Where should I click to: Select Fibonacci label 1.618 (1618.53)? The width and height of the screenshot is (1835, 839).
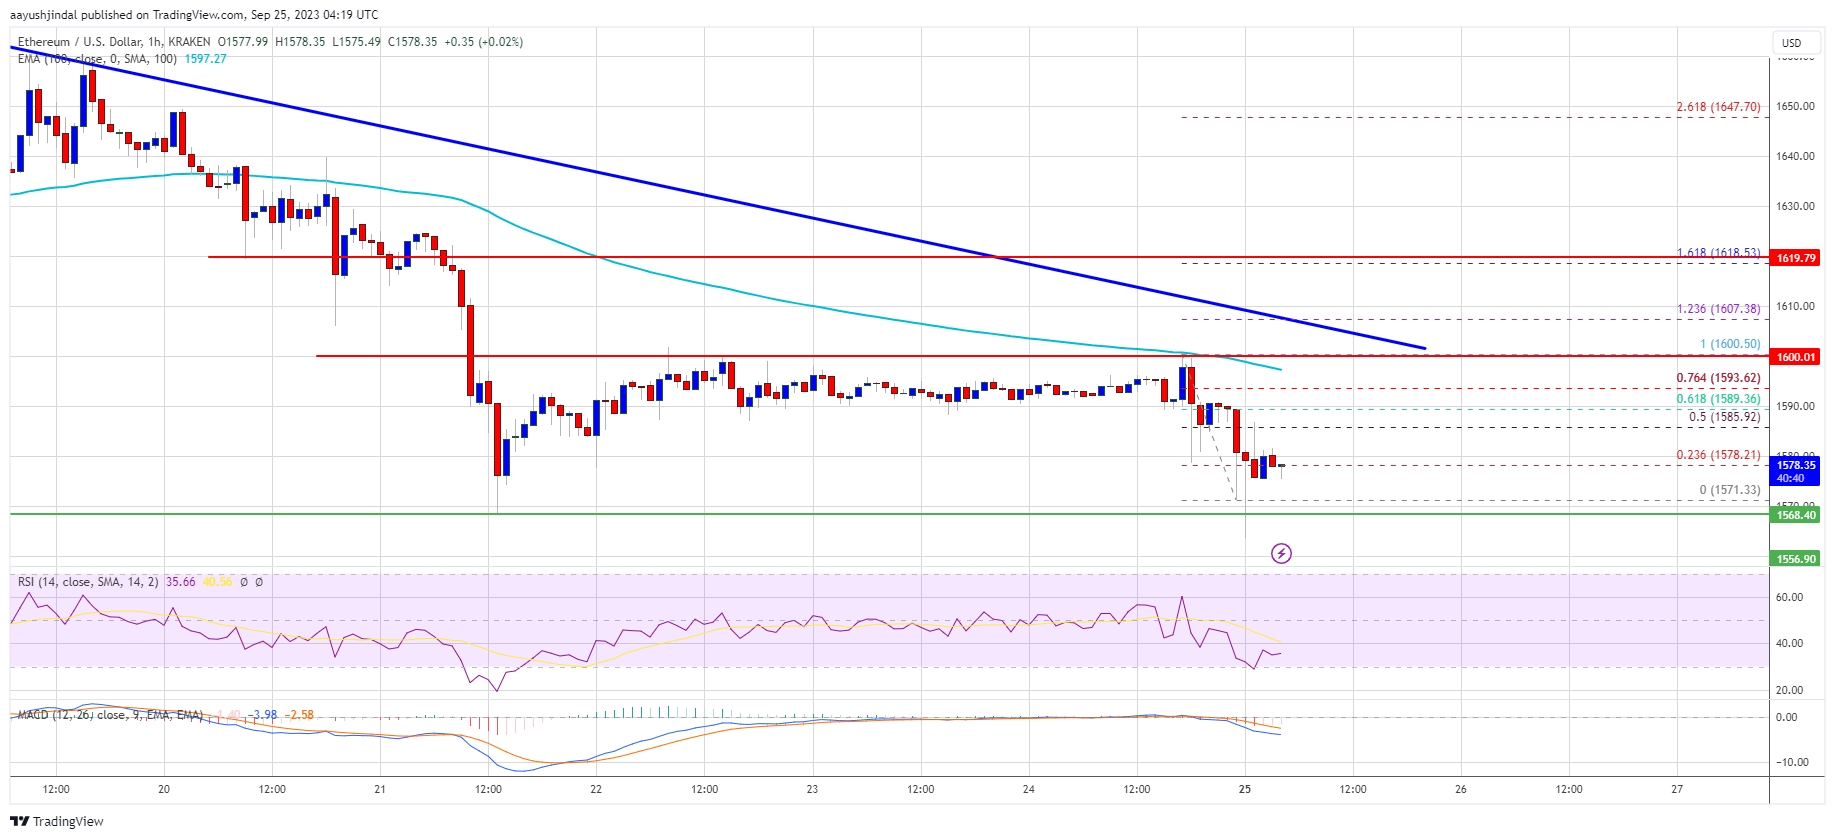[1718, 254]
